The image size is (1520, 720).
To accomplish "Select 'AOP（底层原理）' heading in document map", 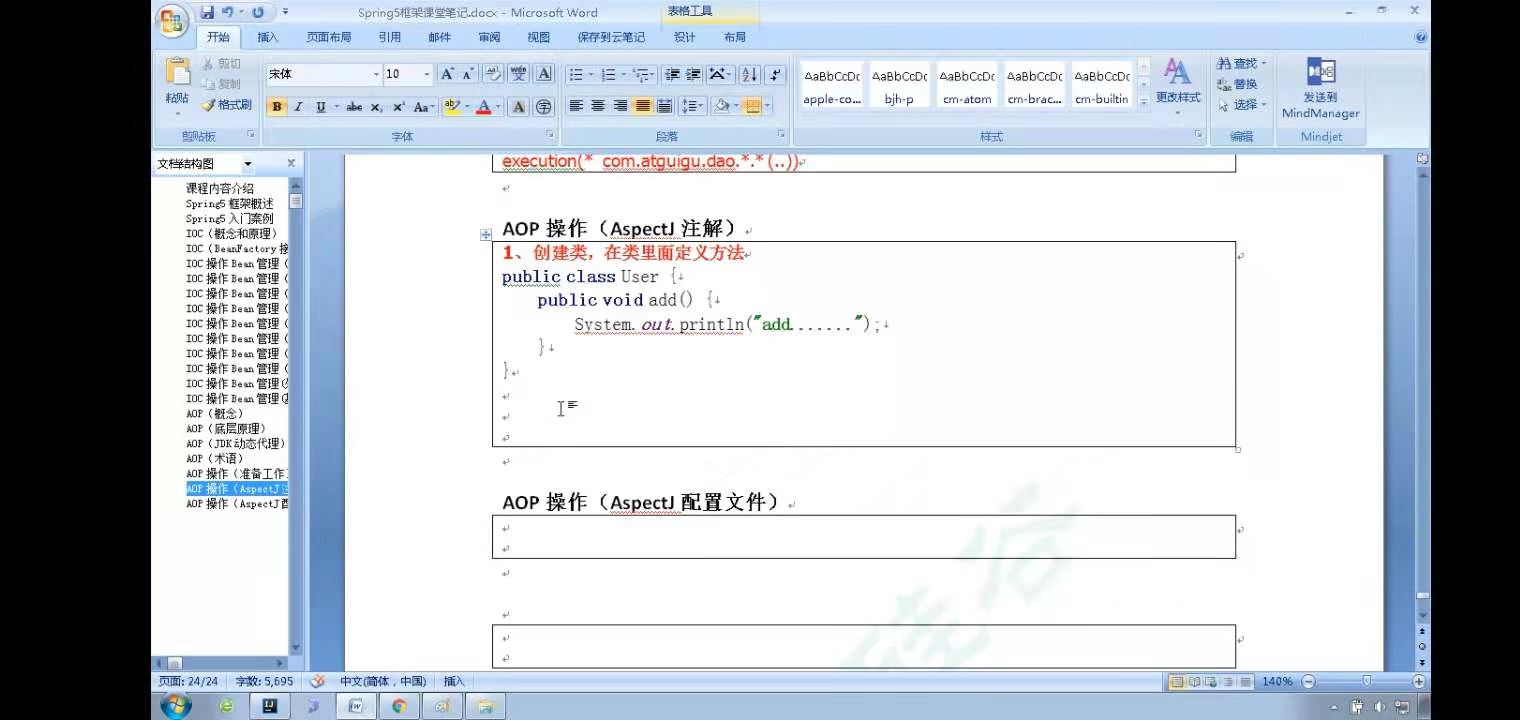I will pyautogui.click(x=226, y=429).
